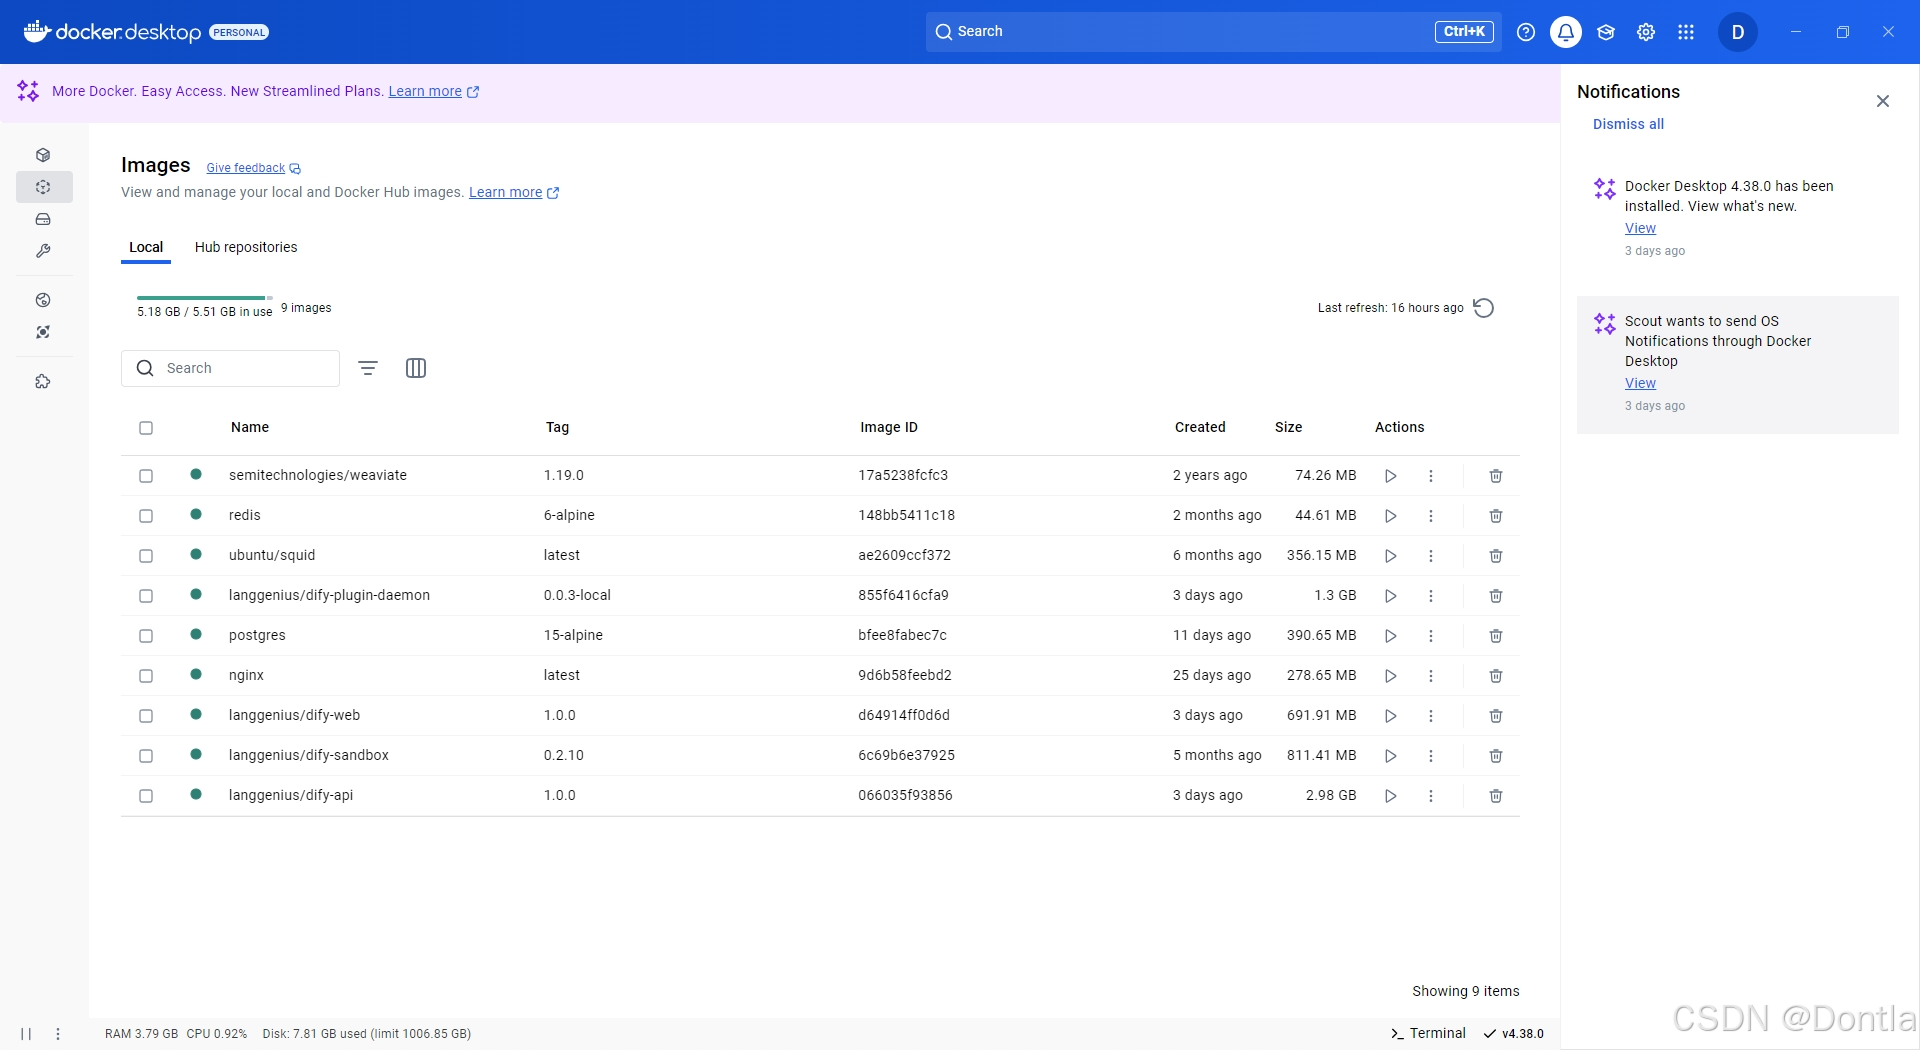The height and width of the screenshot is (1050, 1920).
Task: Select the Images icon in the sidebar
Action: click(x=43, y=187)
